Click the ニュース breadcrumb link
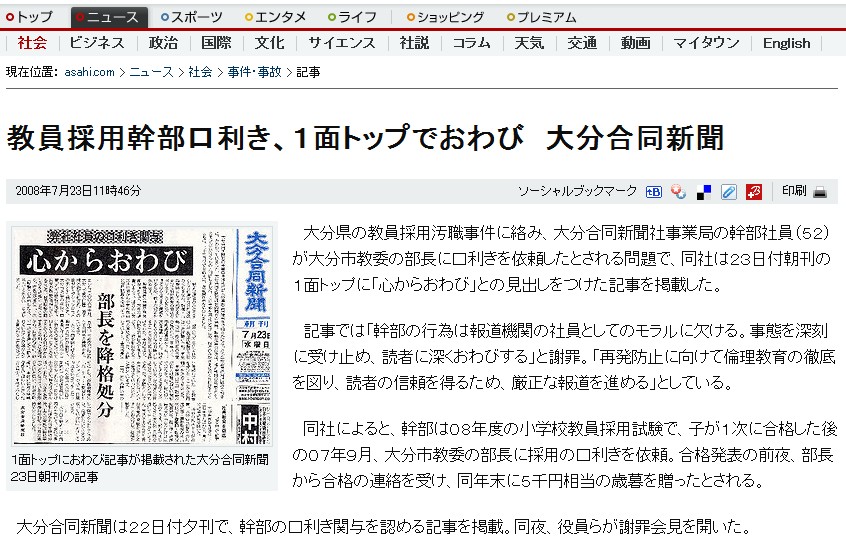Image resolution: width=846 pixels, height=559 pixels. tap(151, 72)
